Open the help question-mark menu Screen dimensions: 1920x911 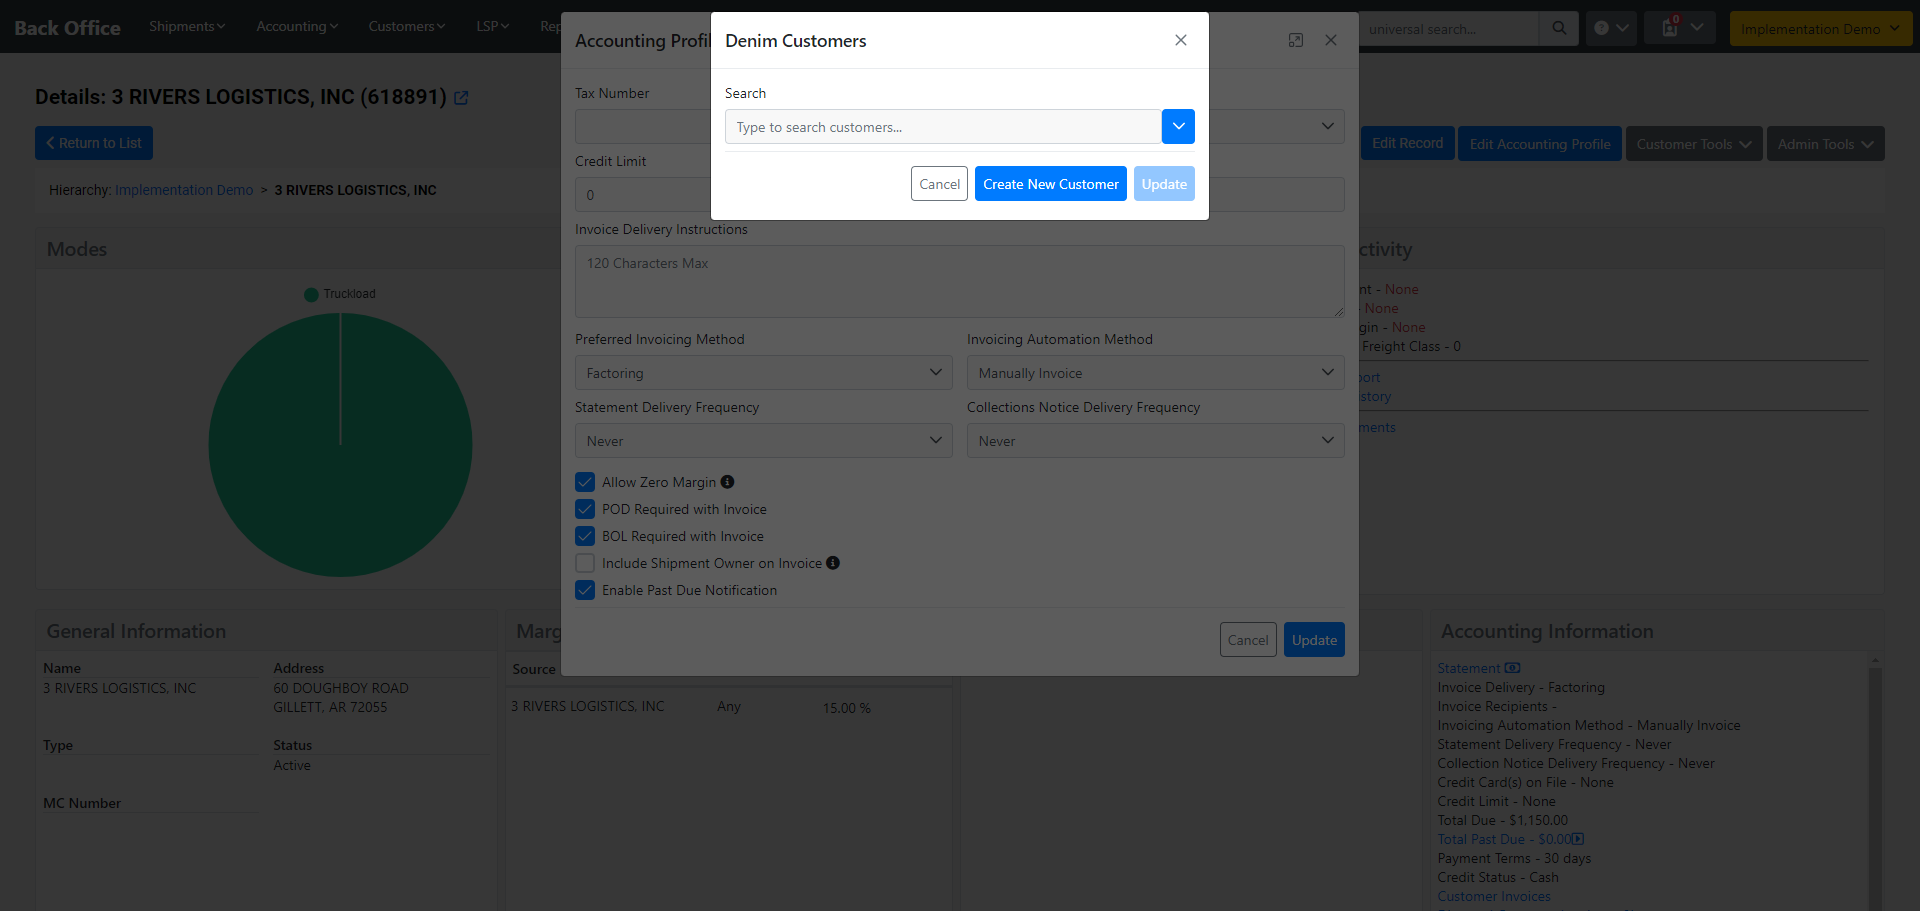click(1611, 28)
